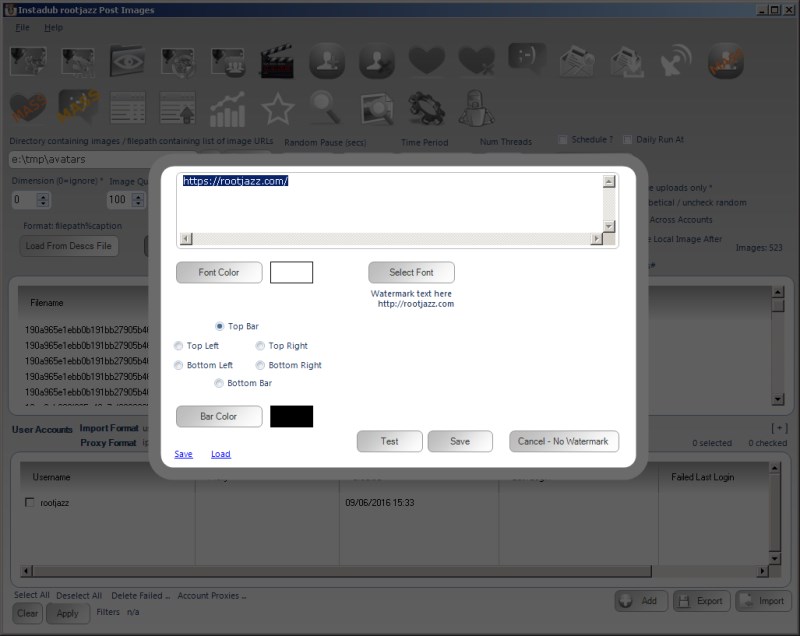Click the follow user icon with plus
Viewport: 800px width, 636px height.
[x=327, y=61]
